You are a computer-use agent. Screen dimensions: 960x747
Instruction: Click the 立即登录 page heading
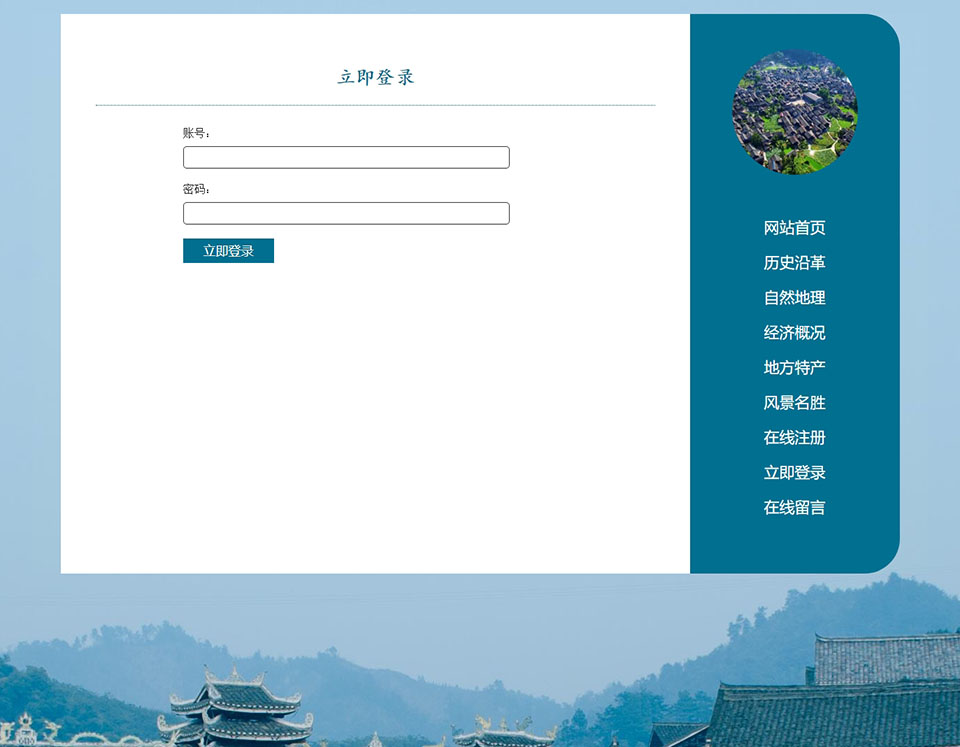tap(376, 77)
